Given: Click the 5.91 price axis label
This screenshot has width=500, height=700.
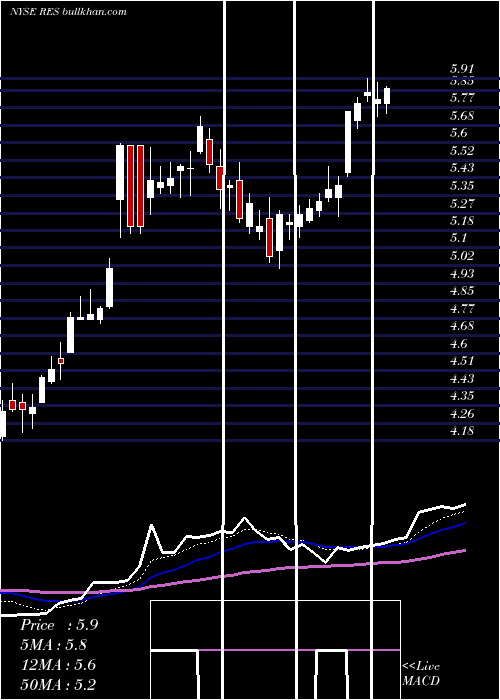Looking at the screenshot, I should pos(462,69).
